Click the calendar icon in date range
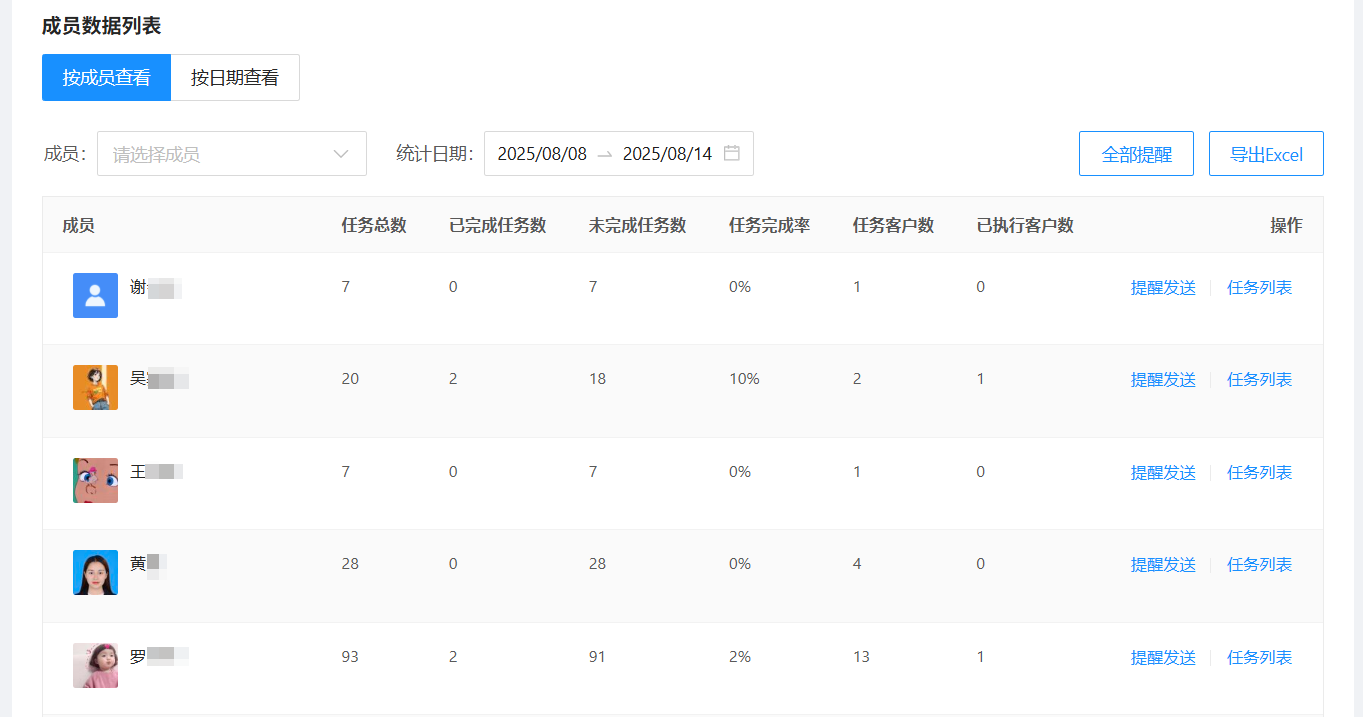Viewport: 1363px width, 717px height. tap(732, 153)
